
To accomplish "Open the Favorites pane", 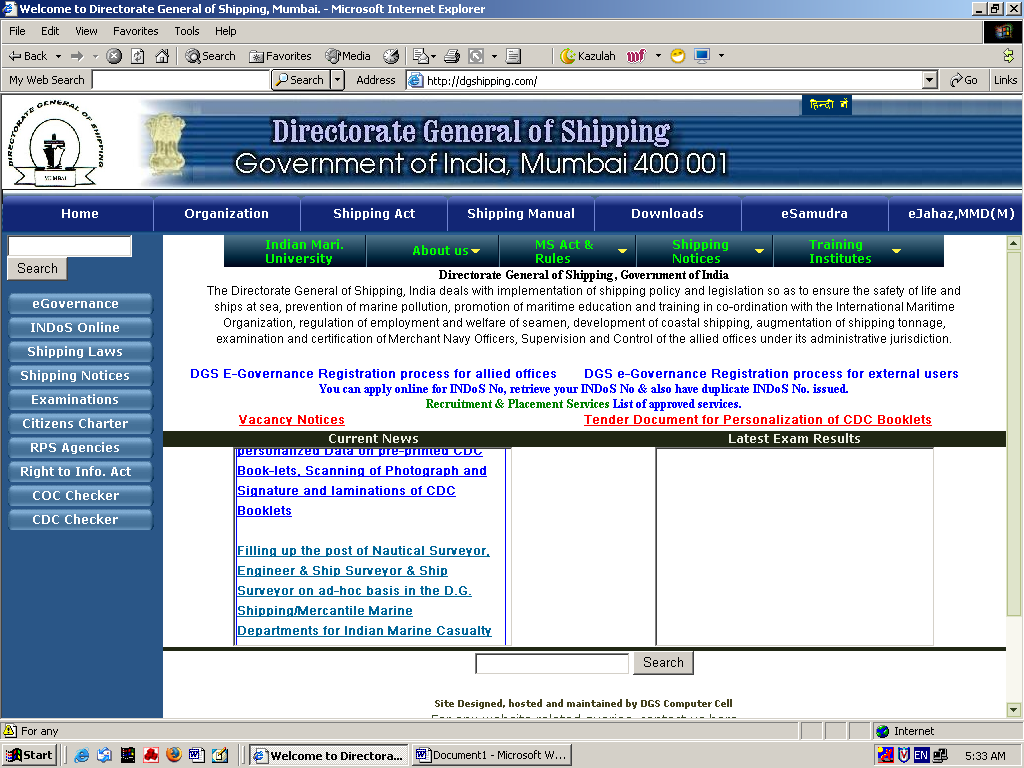I will point(280,56).
